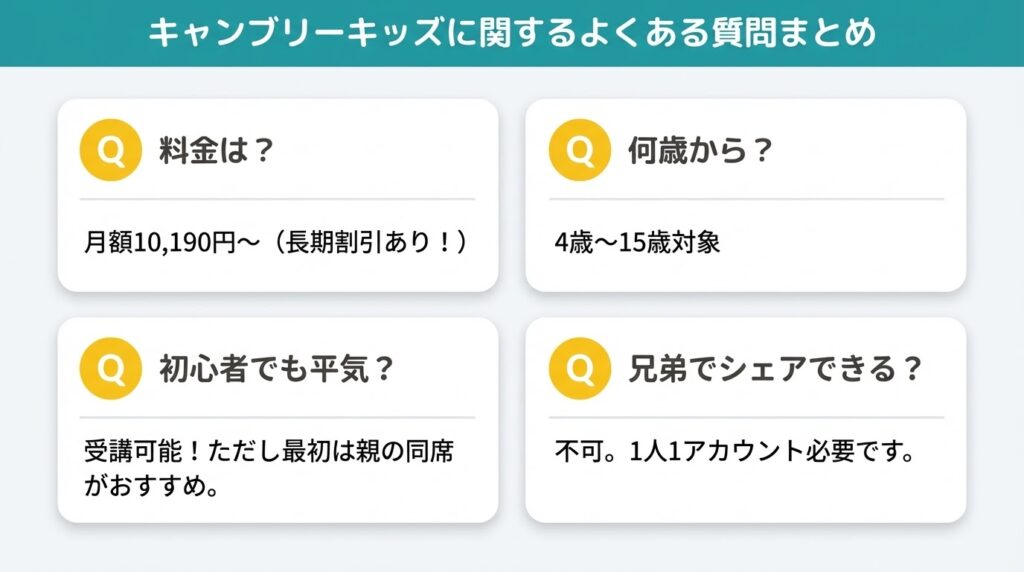Click the 初心者でも平気？ question heading
Viewport: 1024px width, 572px height.
click(x=276, y=370)
